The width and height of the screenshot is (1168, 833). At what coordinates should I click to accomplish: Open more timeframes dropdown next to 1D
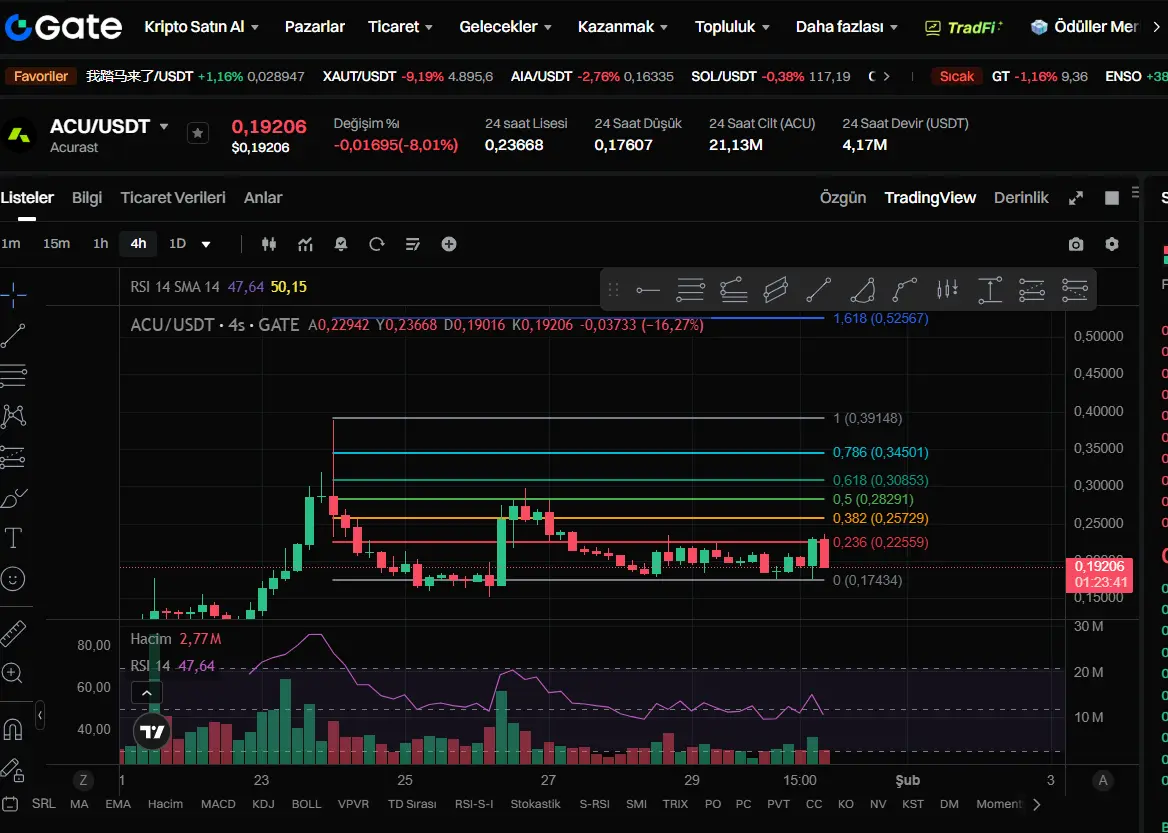[206, 244]
